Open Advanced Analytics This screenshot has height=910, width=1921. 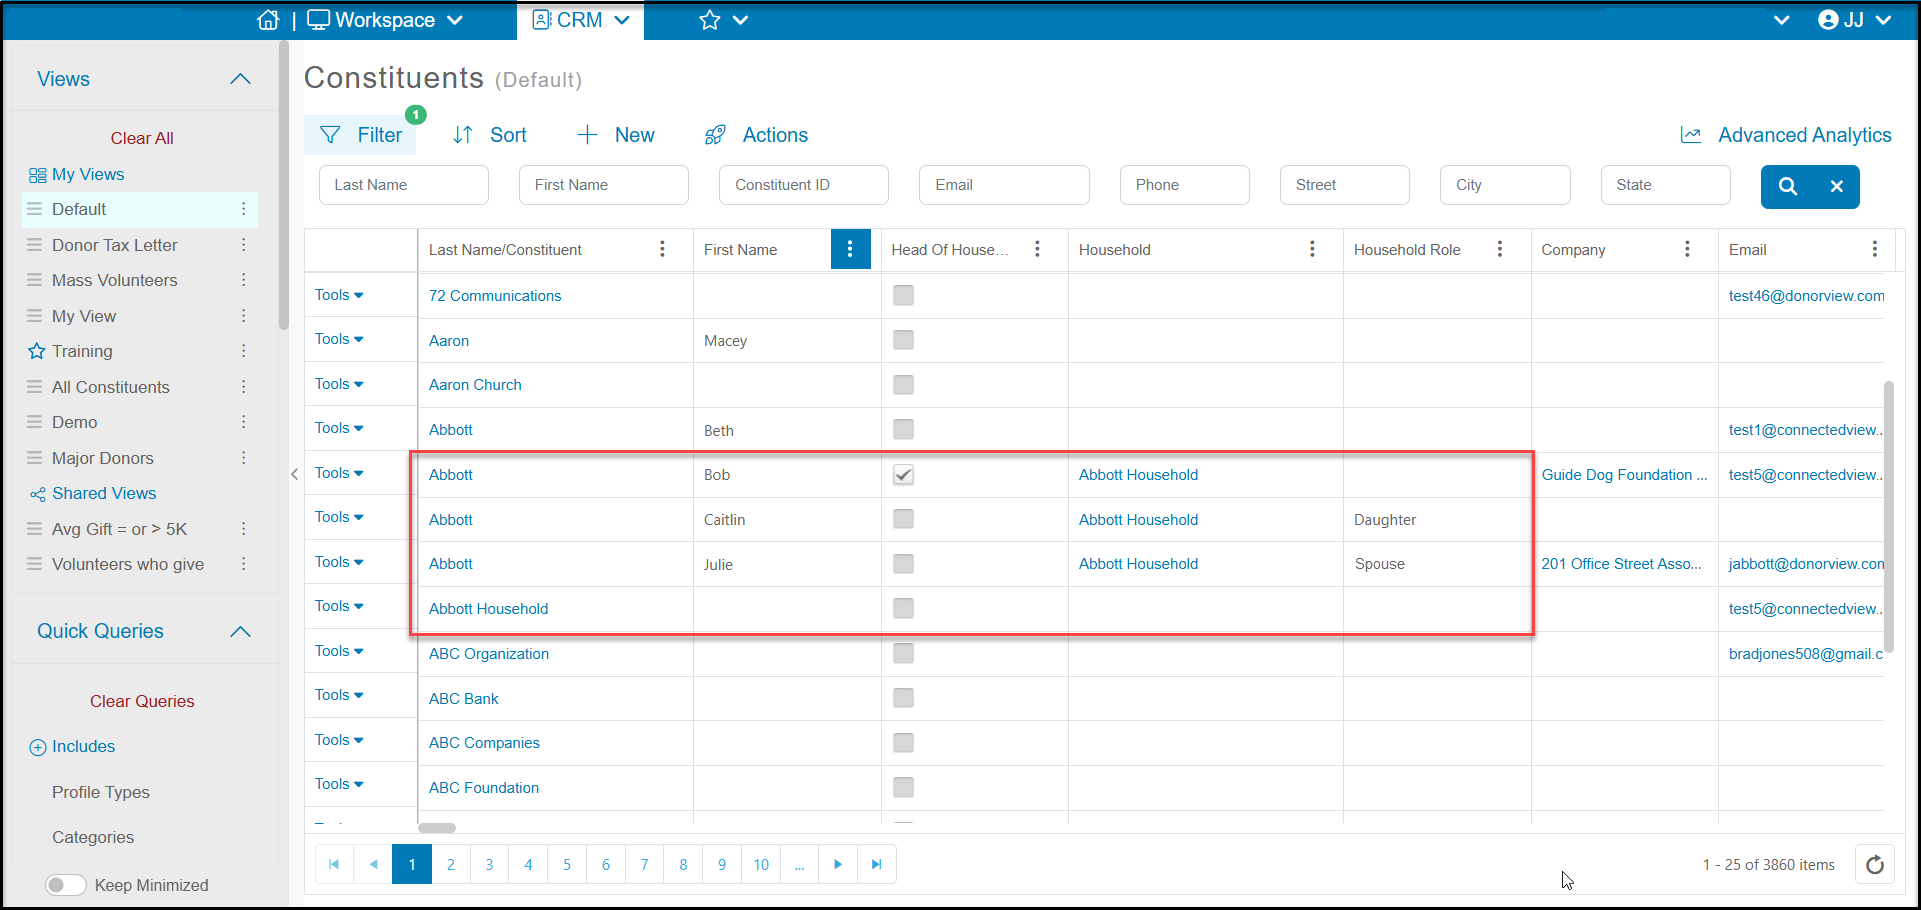tap(1786, 135)
